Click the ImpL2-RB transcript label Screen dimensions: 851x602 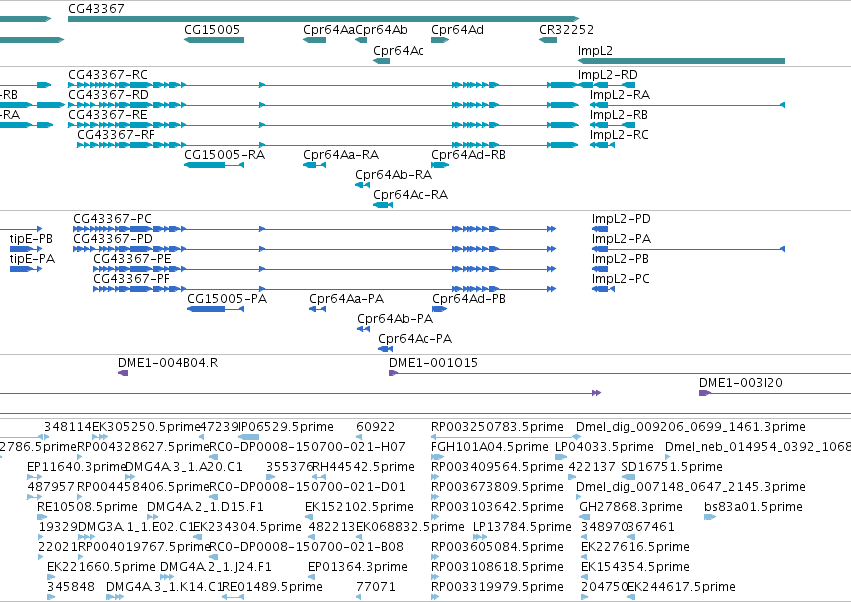click(x=619, y=115)
